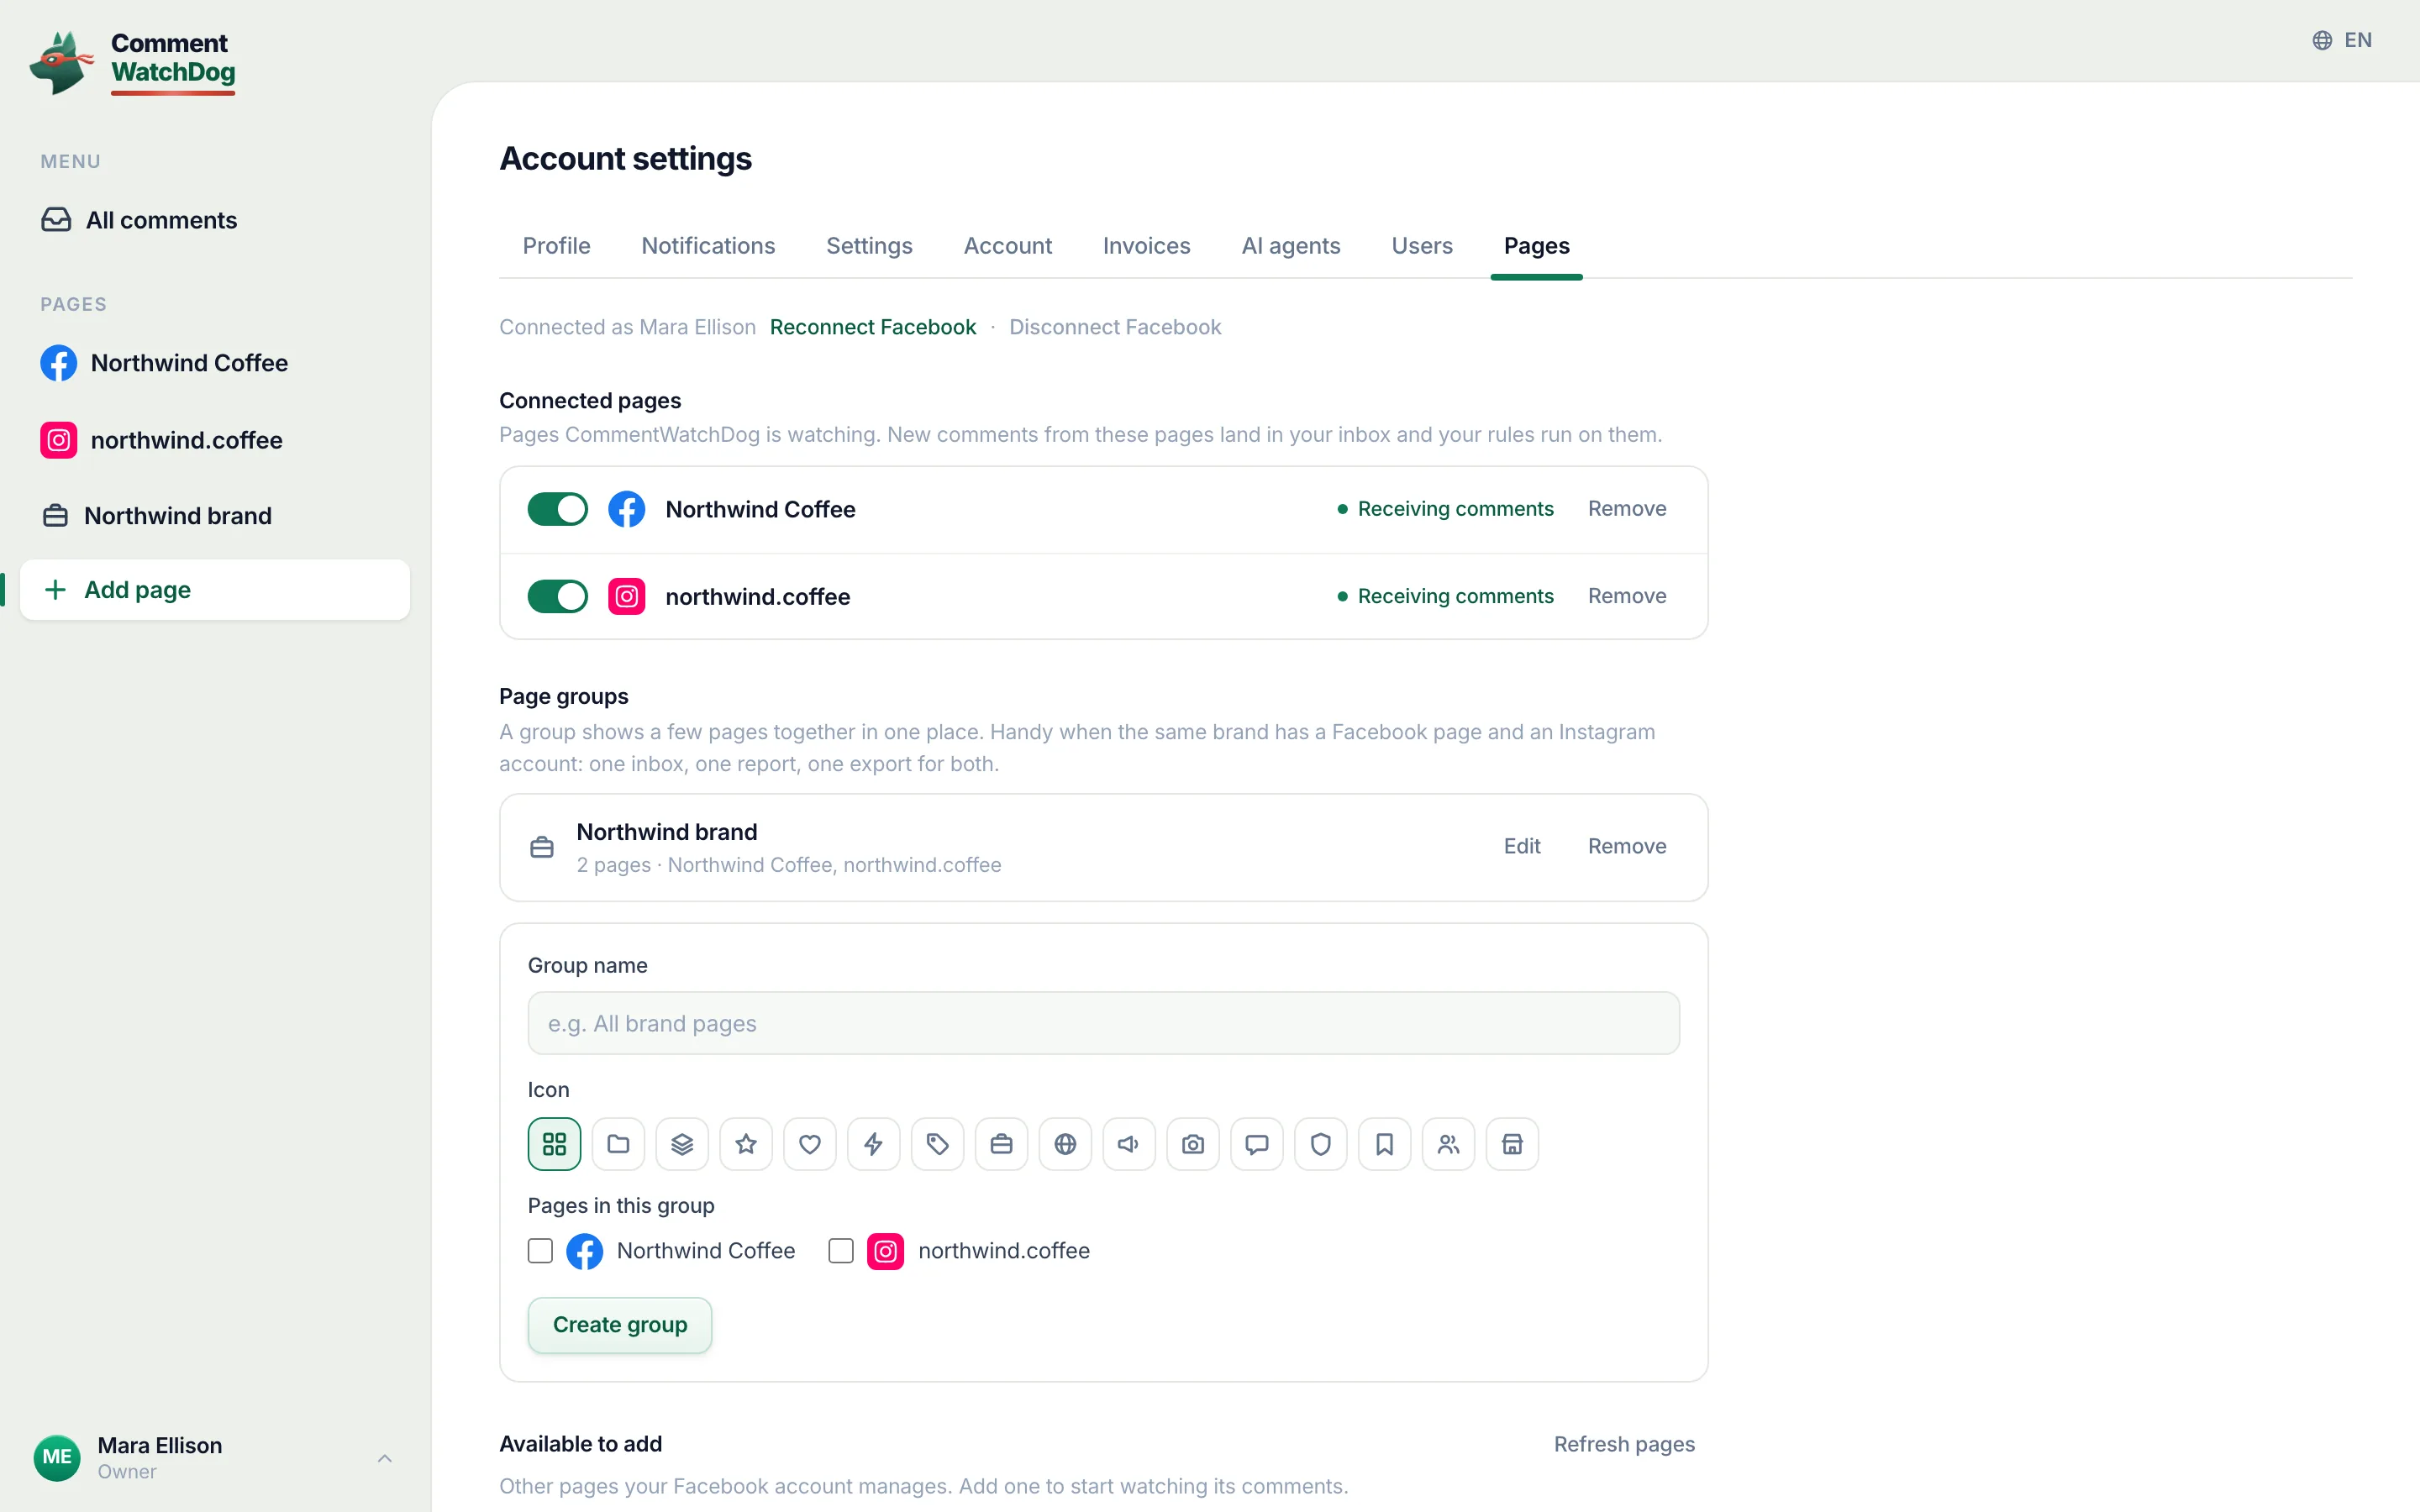Choose the heart icon for the group
The height and width of the screenshot is (1512, 2420).
point(810,1144)
